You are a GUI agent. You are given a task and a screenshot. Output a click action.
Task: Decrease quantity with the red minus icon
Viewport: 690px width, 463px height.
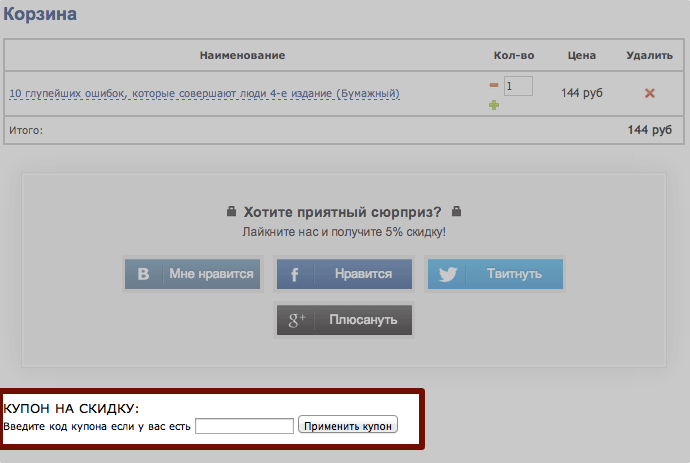494,85
